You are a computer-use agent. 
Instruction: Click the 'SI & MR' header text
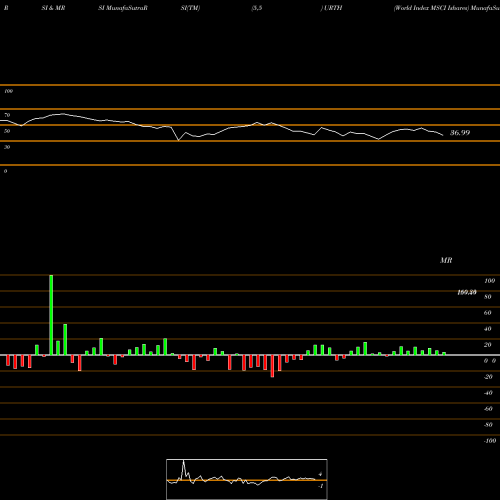tap(53, 8)
